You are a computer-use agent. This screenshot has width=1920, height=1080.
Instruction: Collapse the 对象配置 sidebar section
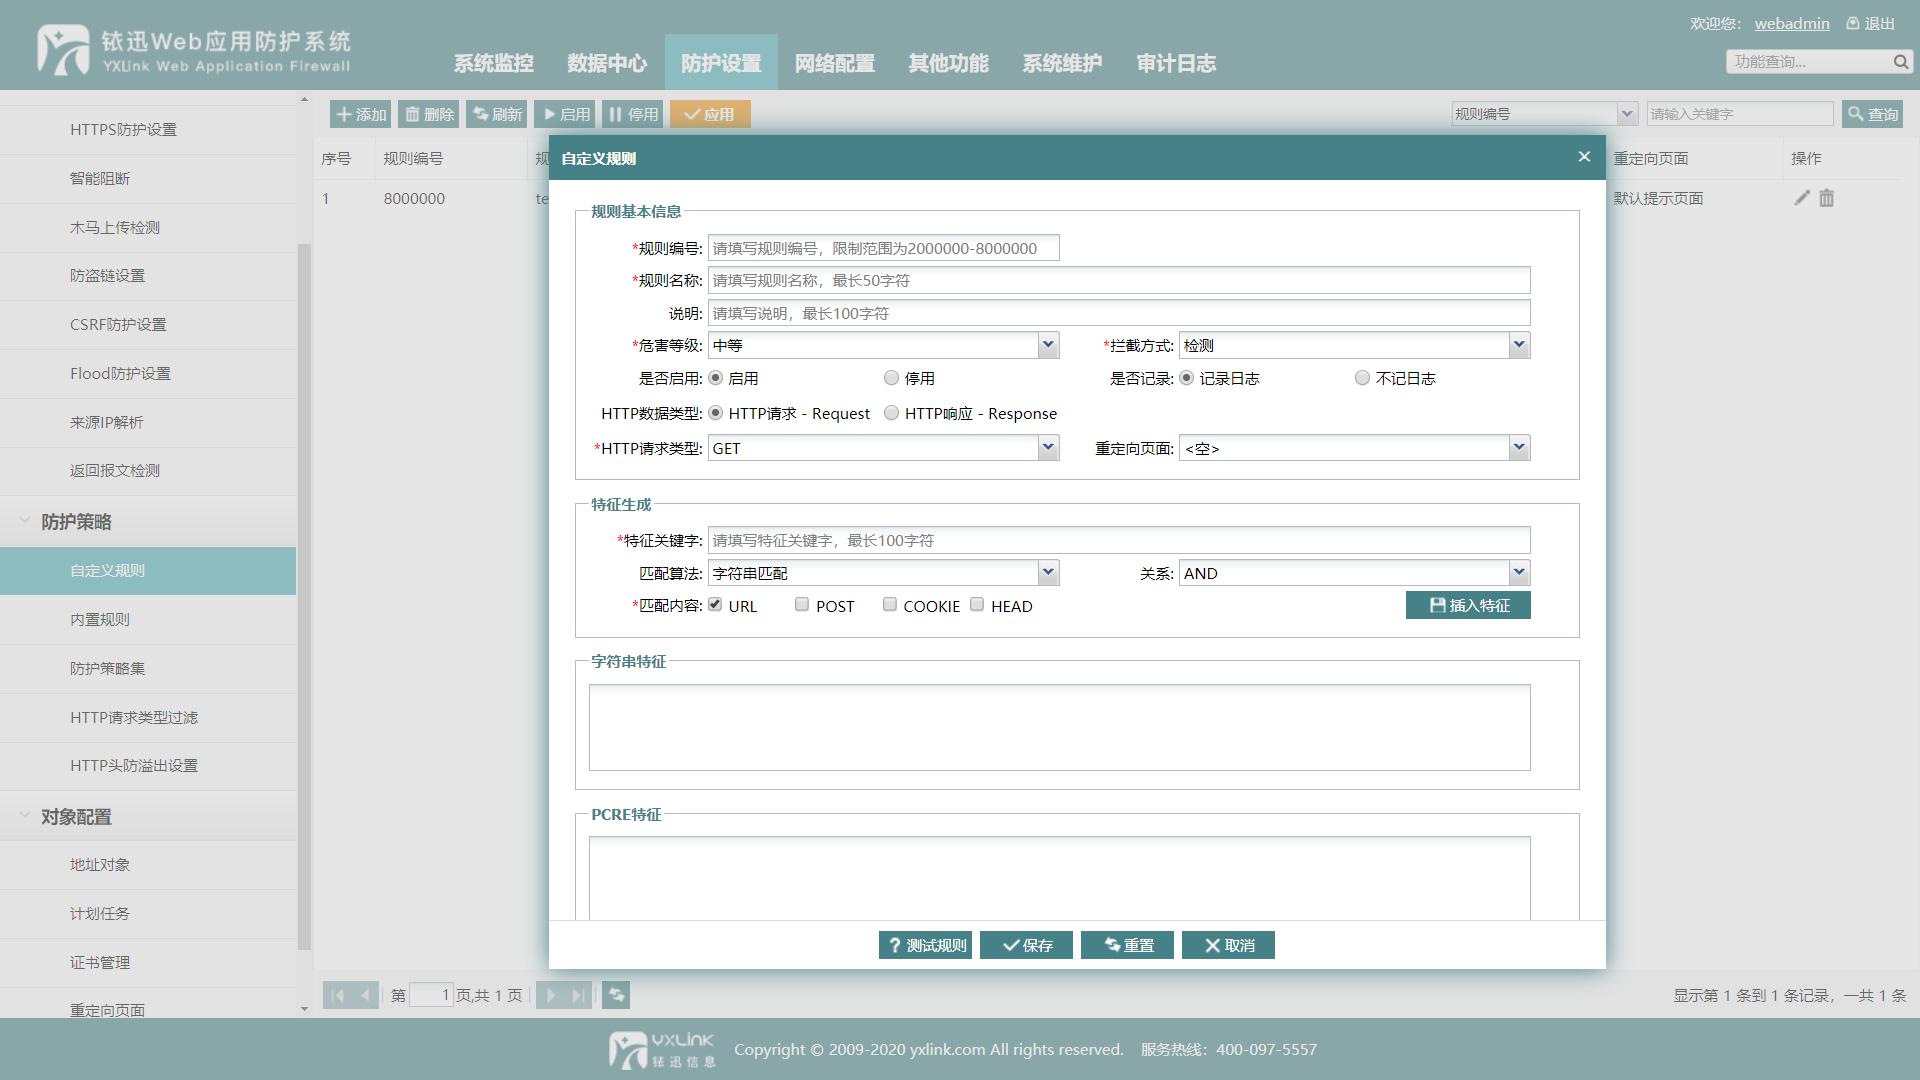click(x=24, y=816)
